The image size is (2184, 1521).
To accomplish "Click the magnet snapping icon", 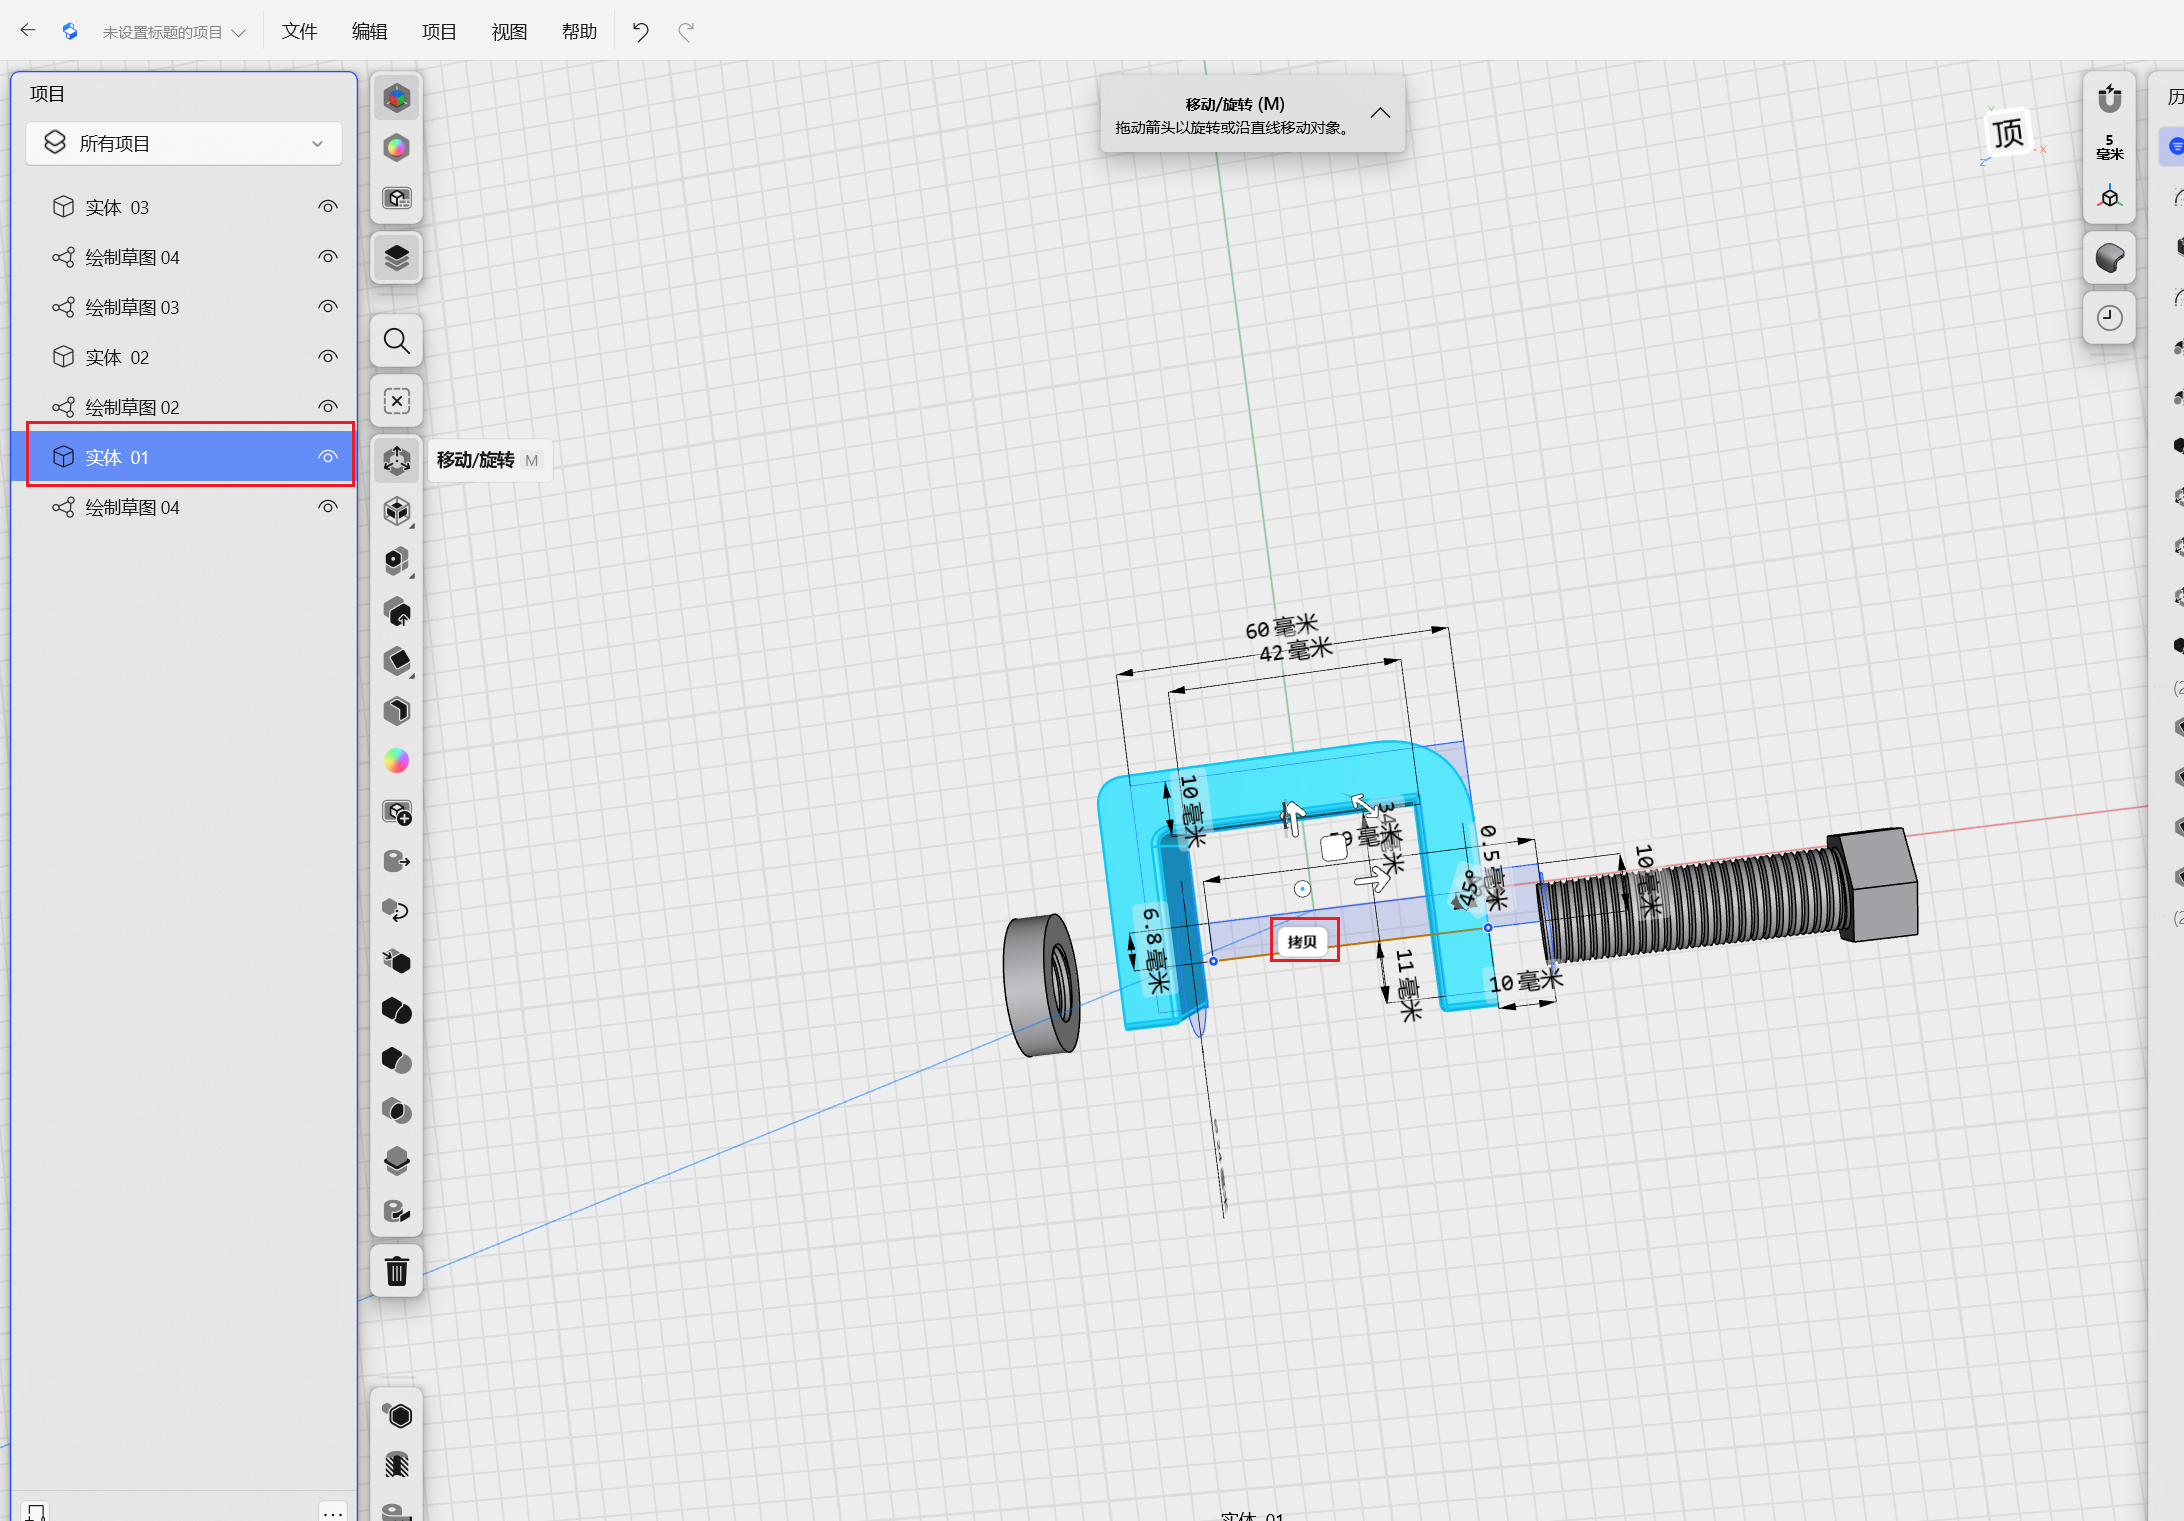I will point(2109,99).
